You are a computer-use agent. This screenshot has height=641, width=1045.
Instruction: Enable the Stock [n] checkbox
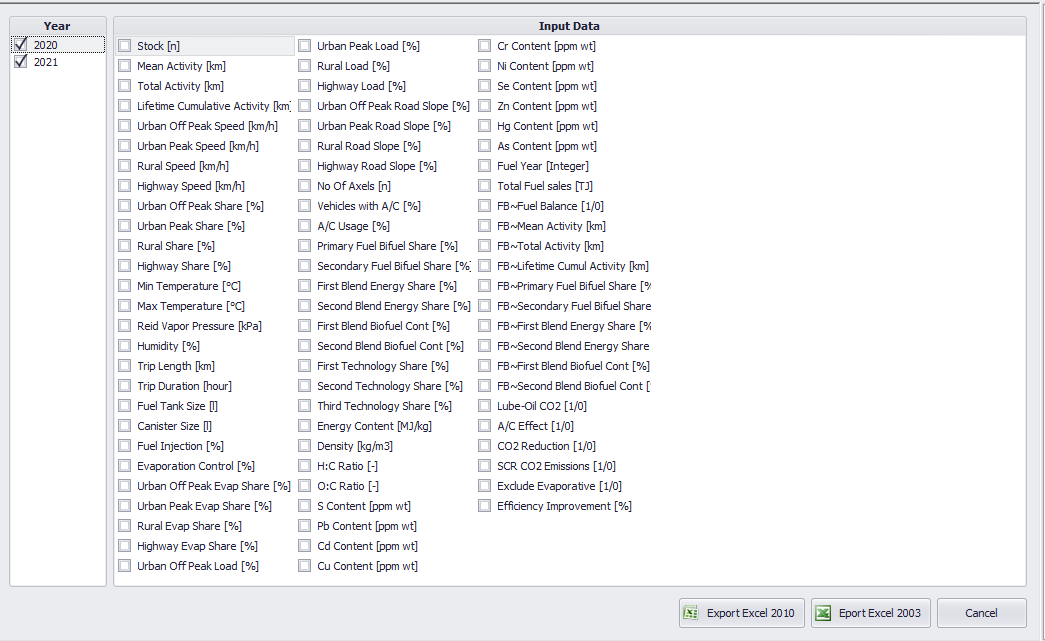pyautogui.click(x=124, y=45)
